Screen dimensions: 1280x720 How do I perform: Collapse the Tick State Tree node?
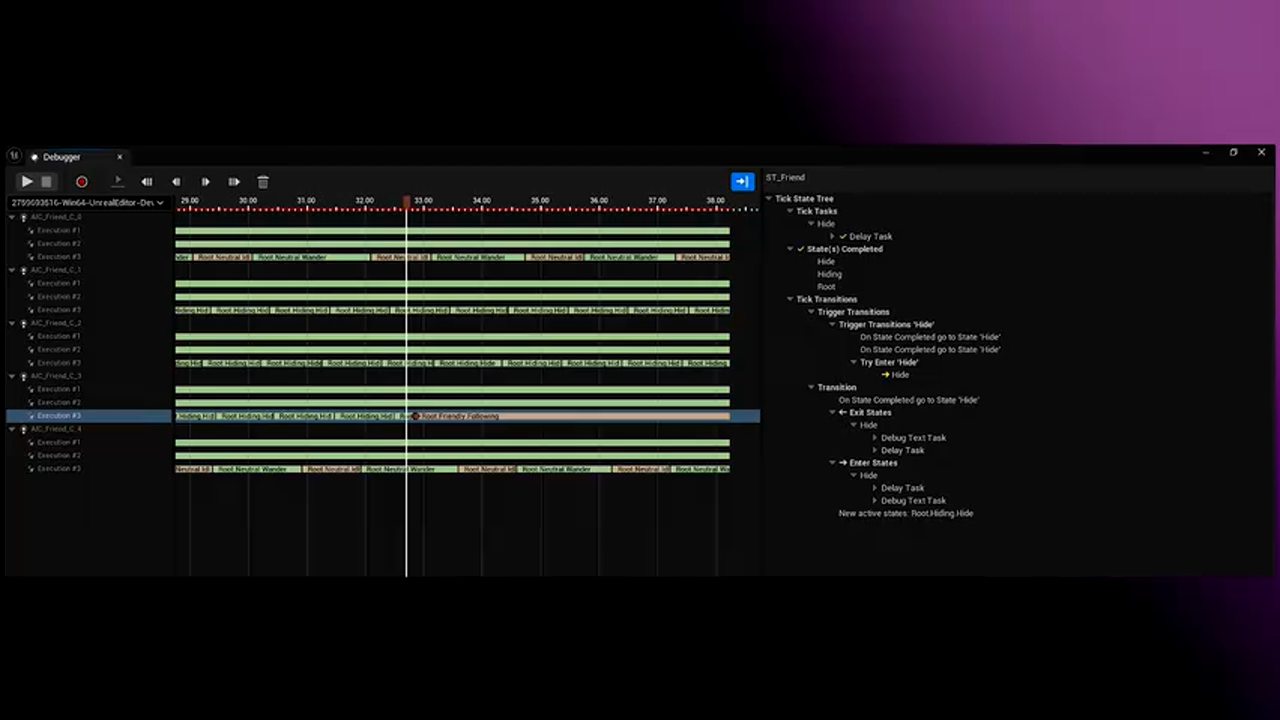[x=768, y=198]
